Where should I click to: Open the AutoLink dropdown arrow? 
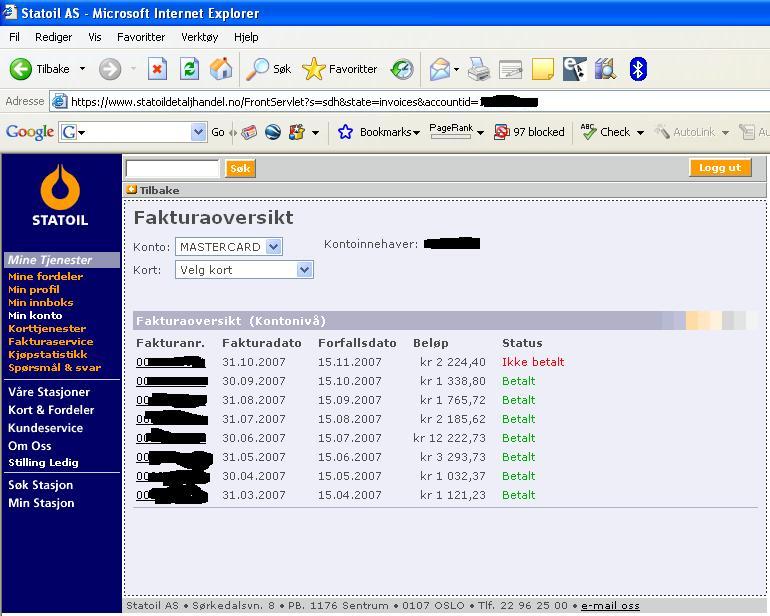click(x=725, y=132)
